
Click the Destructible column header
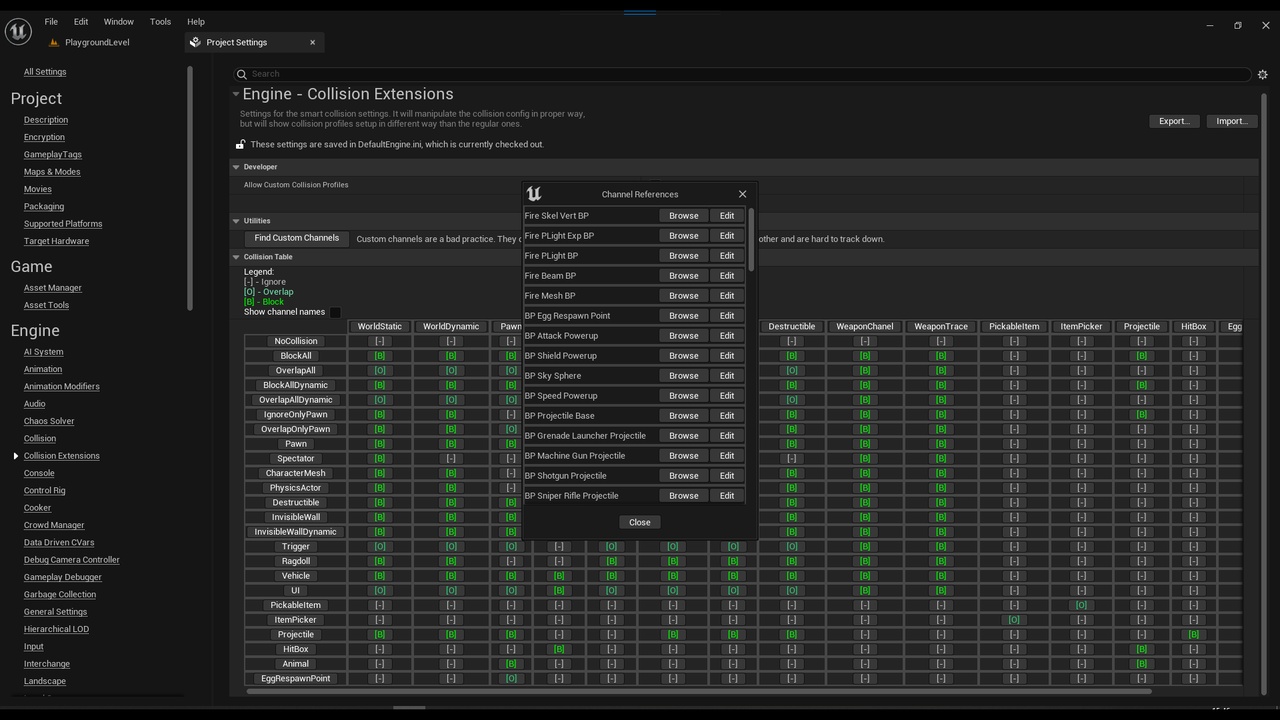(x=792, y=327)
